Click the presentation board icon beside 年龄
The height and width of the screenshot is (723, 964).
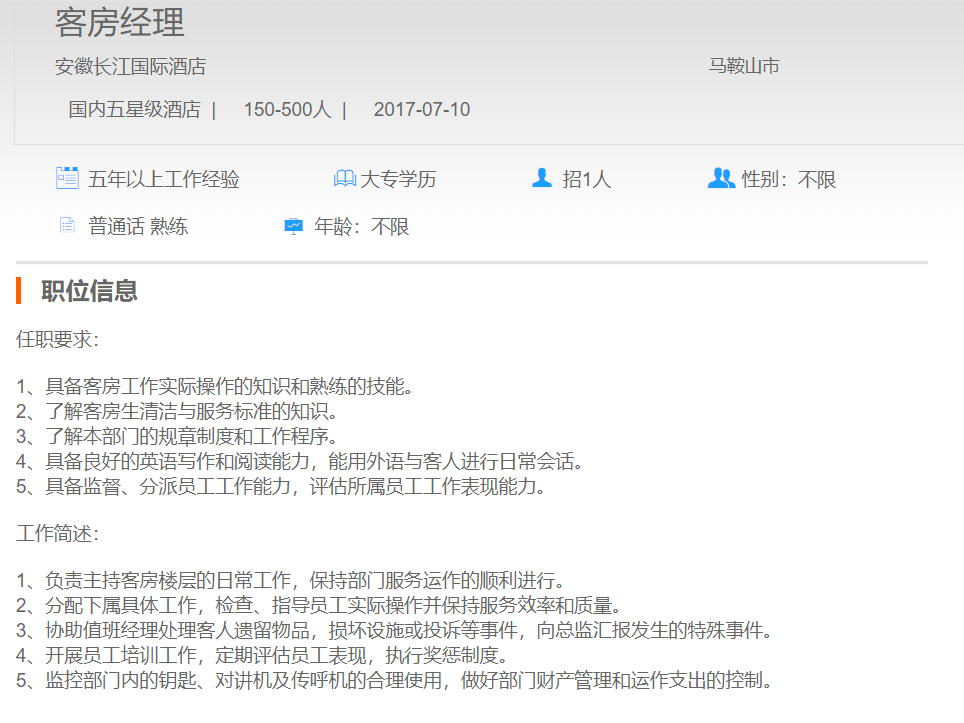[293, 226]
